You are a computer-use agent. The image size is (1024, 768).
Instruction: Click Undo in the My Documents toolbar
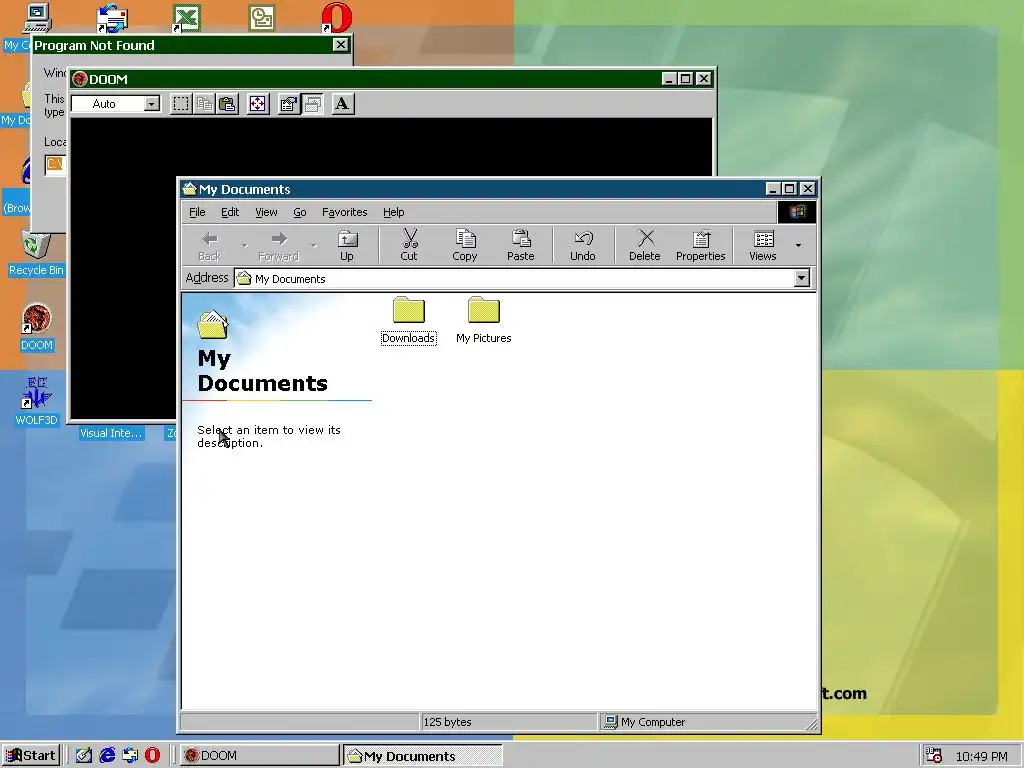point(583,246)
